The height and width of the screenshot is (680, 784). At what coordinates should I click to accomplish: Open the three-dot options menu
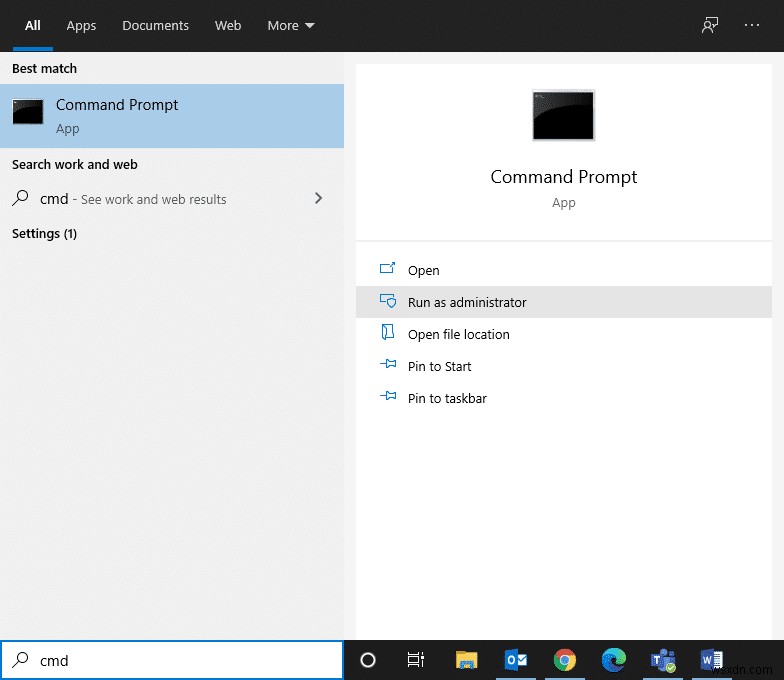752,26
